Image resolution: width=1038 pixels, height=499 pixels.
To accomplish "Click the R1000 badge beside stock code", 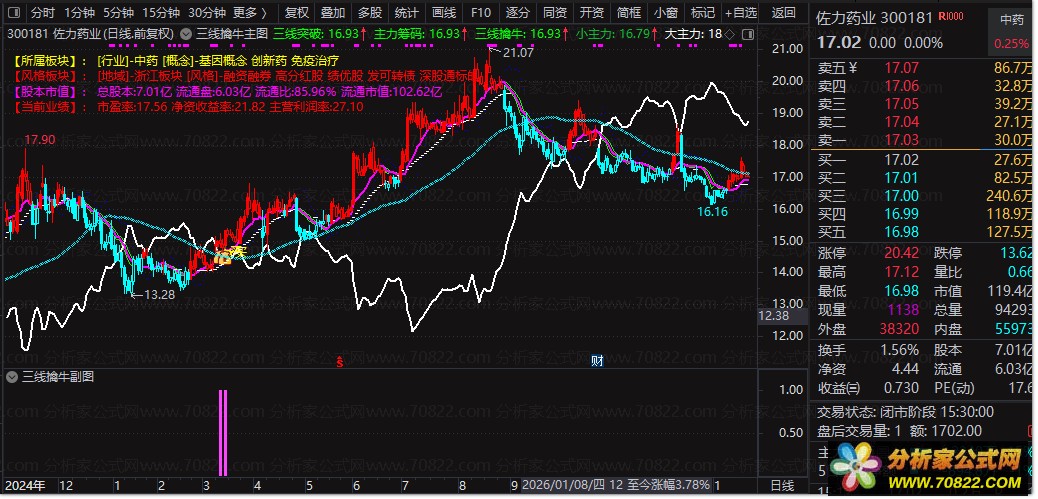I will [x=953, y=18].
